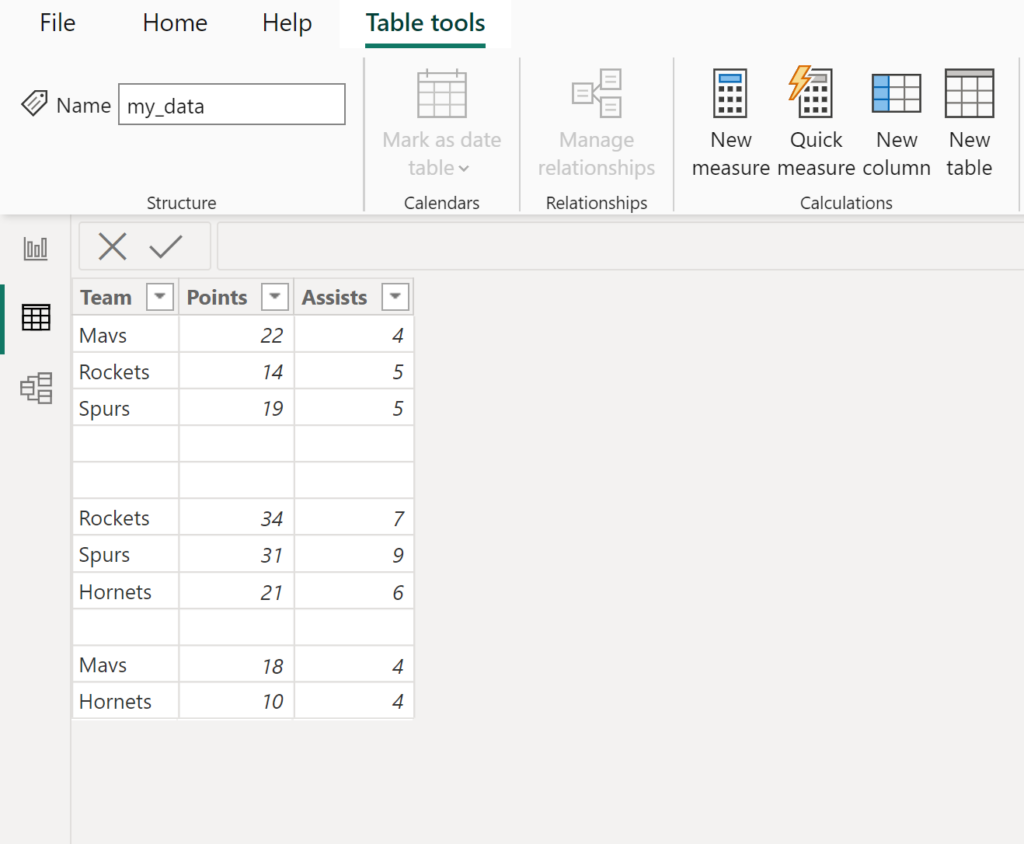Switch to Model view icon
Image resolution: width=1024 pixels, height=844 pixels.
pyautogui.click(x=36, y=388)
